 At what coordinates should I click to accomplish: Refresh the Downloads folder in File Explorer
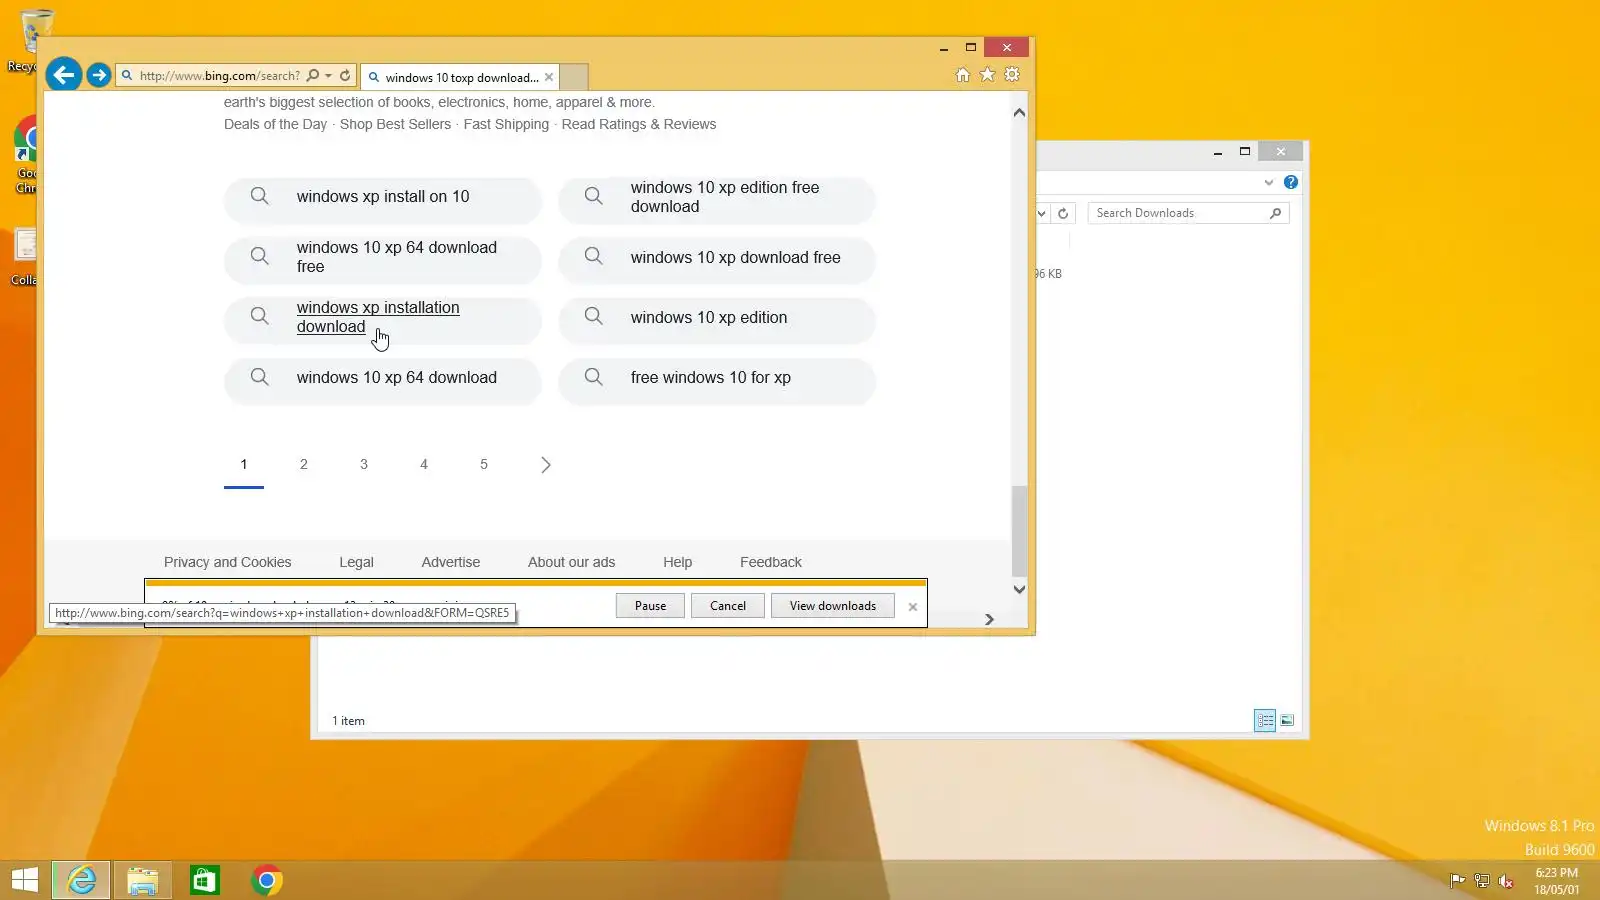pos(1063,213)
